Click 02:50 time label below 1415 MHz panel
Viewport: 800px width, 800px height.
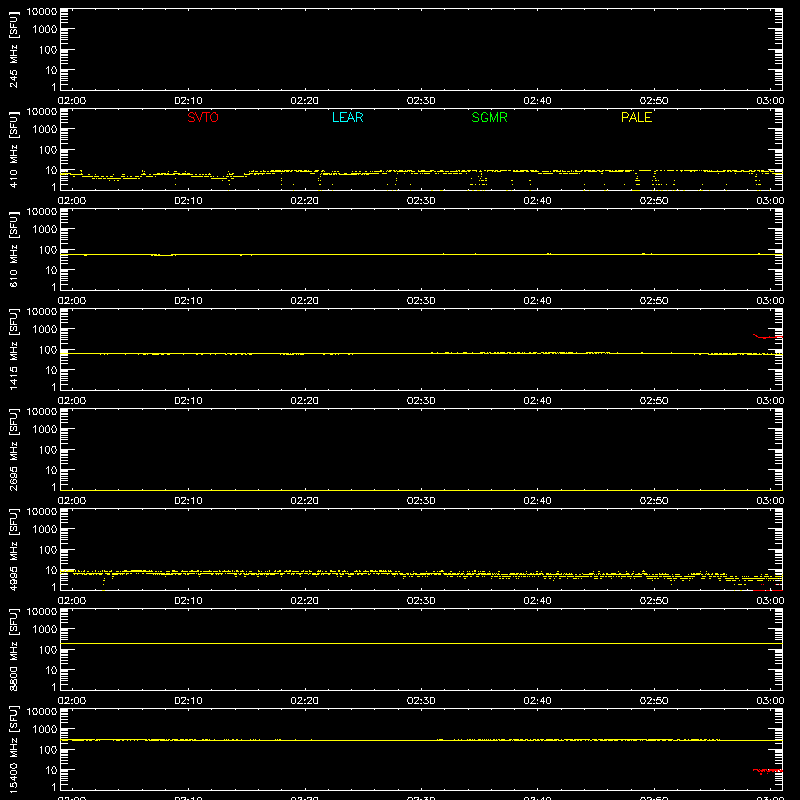[x=654, y=401]
